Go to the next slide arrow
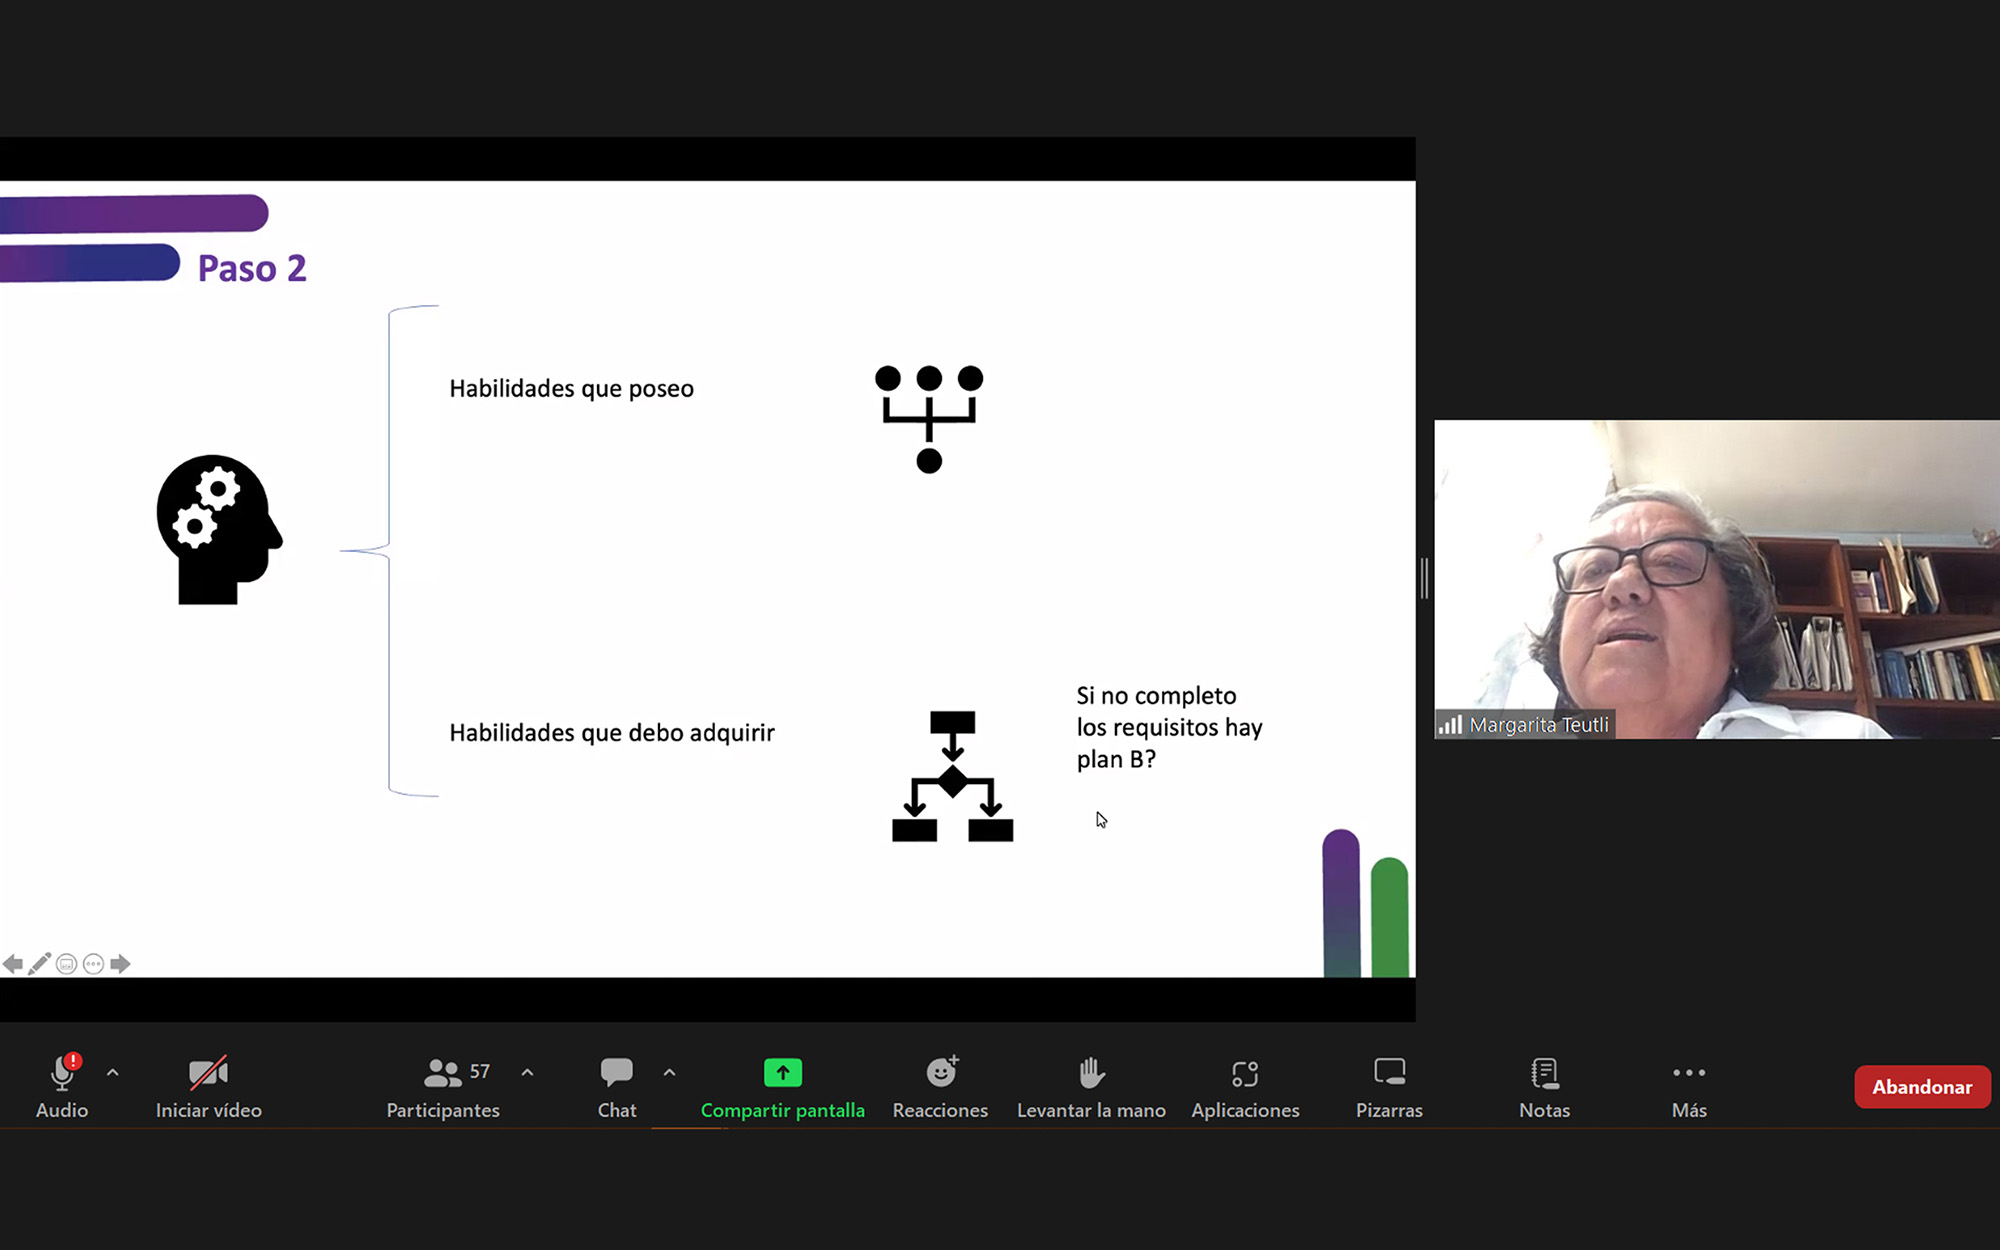Image resolution: width=2000 pixels, height=1250 pixels. pos(120,964)
